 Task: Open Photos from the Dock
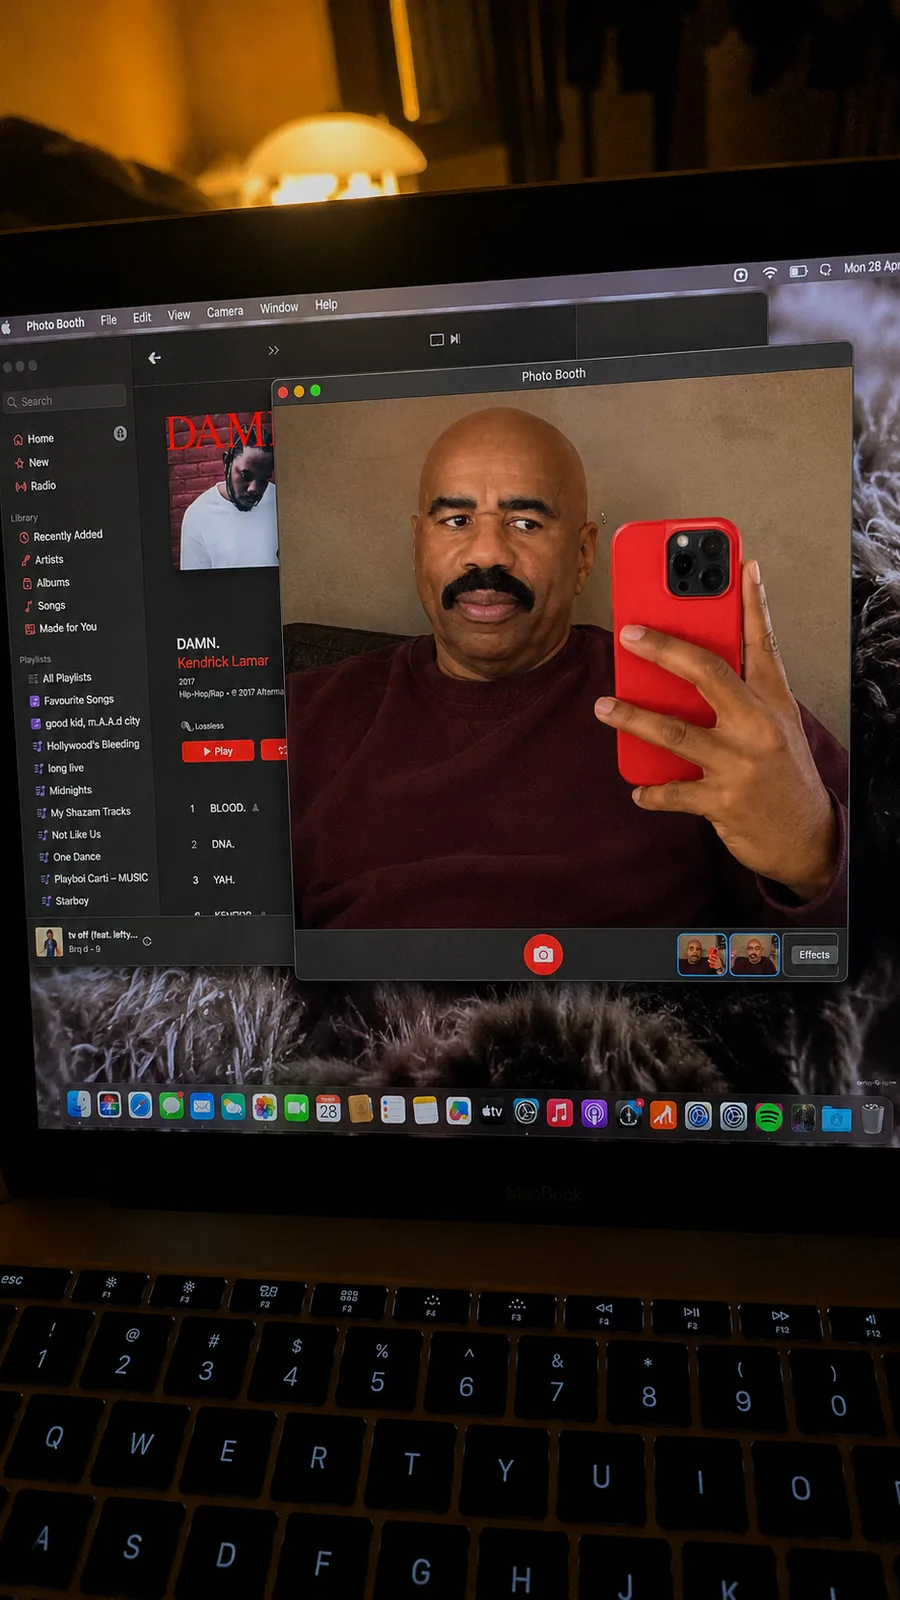coord(264,1107)
